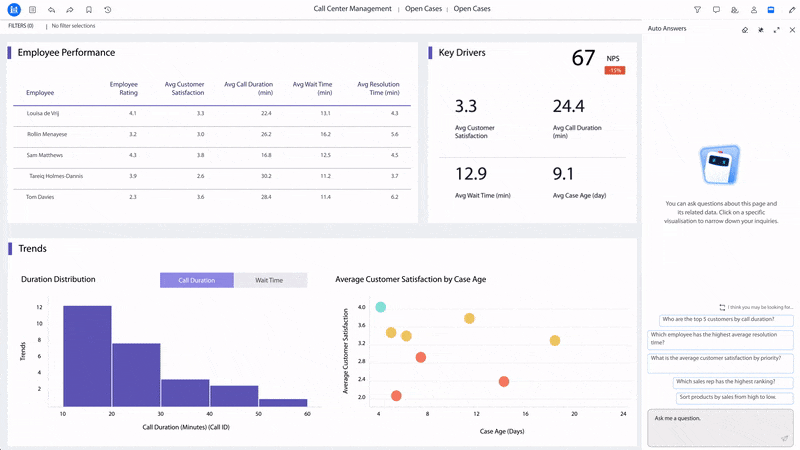The width and height of the screenshot is (800, 450).
Task: Click the teal scatter plot point
Action: point(381,306)
